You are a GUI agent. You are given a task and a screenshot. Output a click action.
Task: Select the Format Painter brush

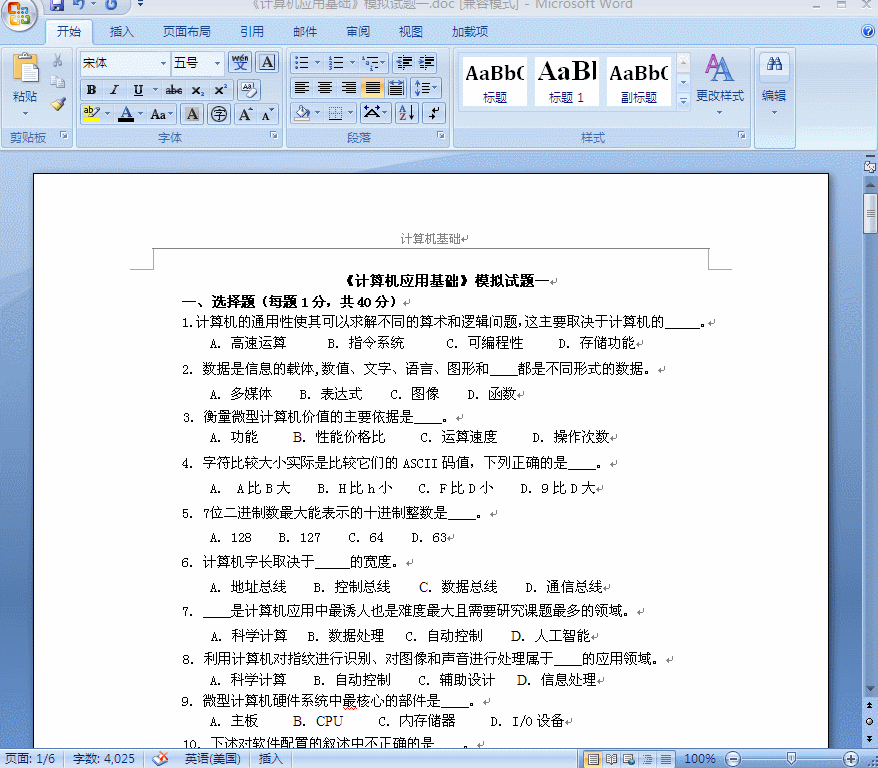58,104
